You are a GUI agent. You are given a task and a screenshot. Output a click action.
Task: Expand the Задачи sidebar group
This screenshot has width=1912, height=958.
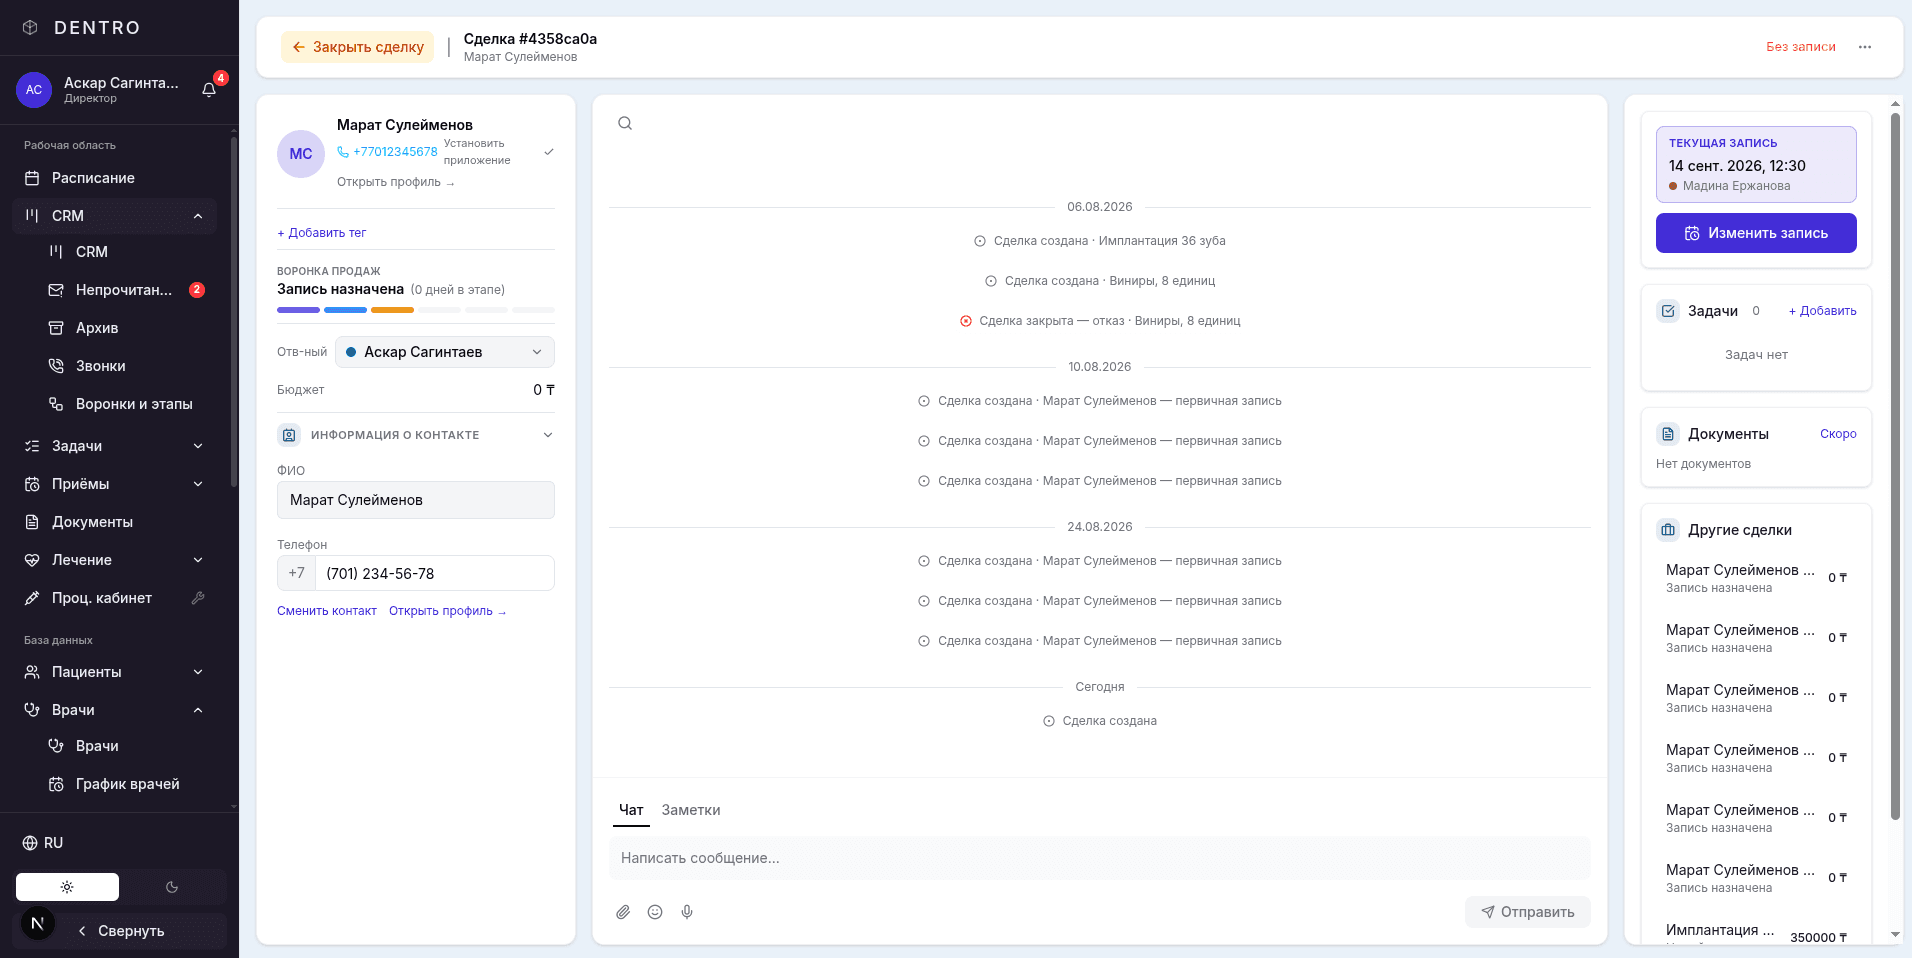198,446
